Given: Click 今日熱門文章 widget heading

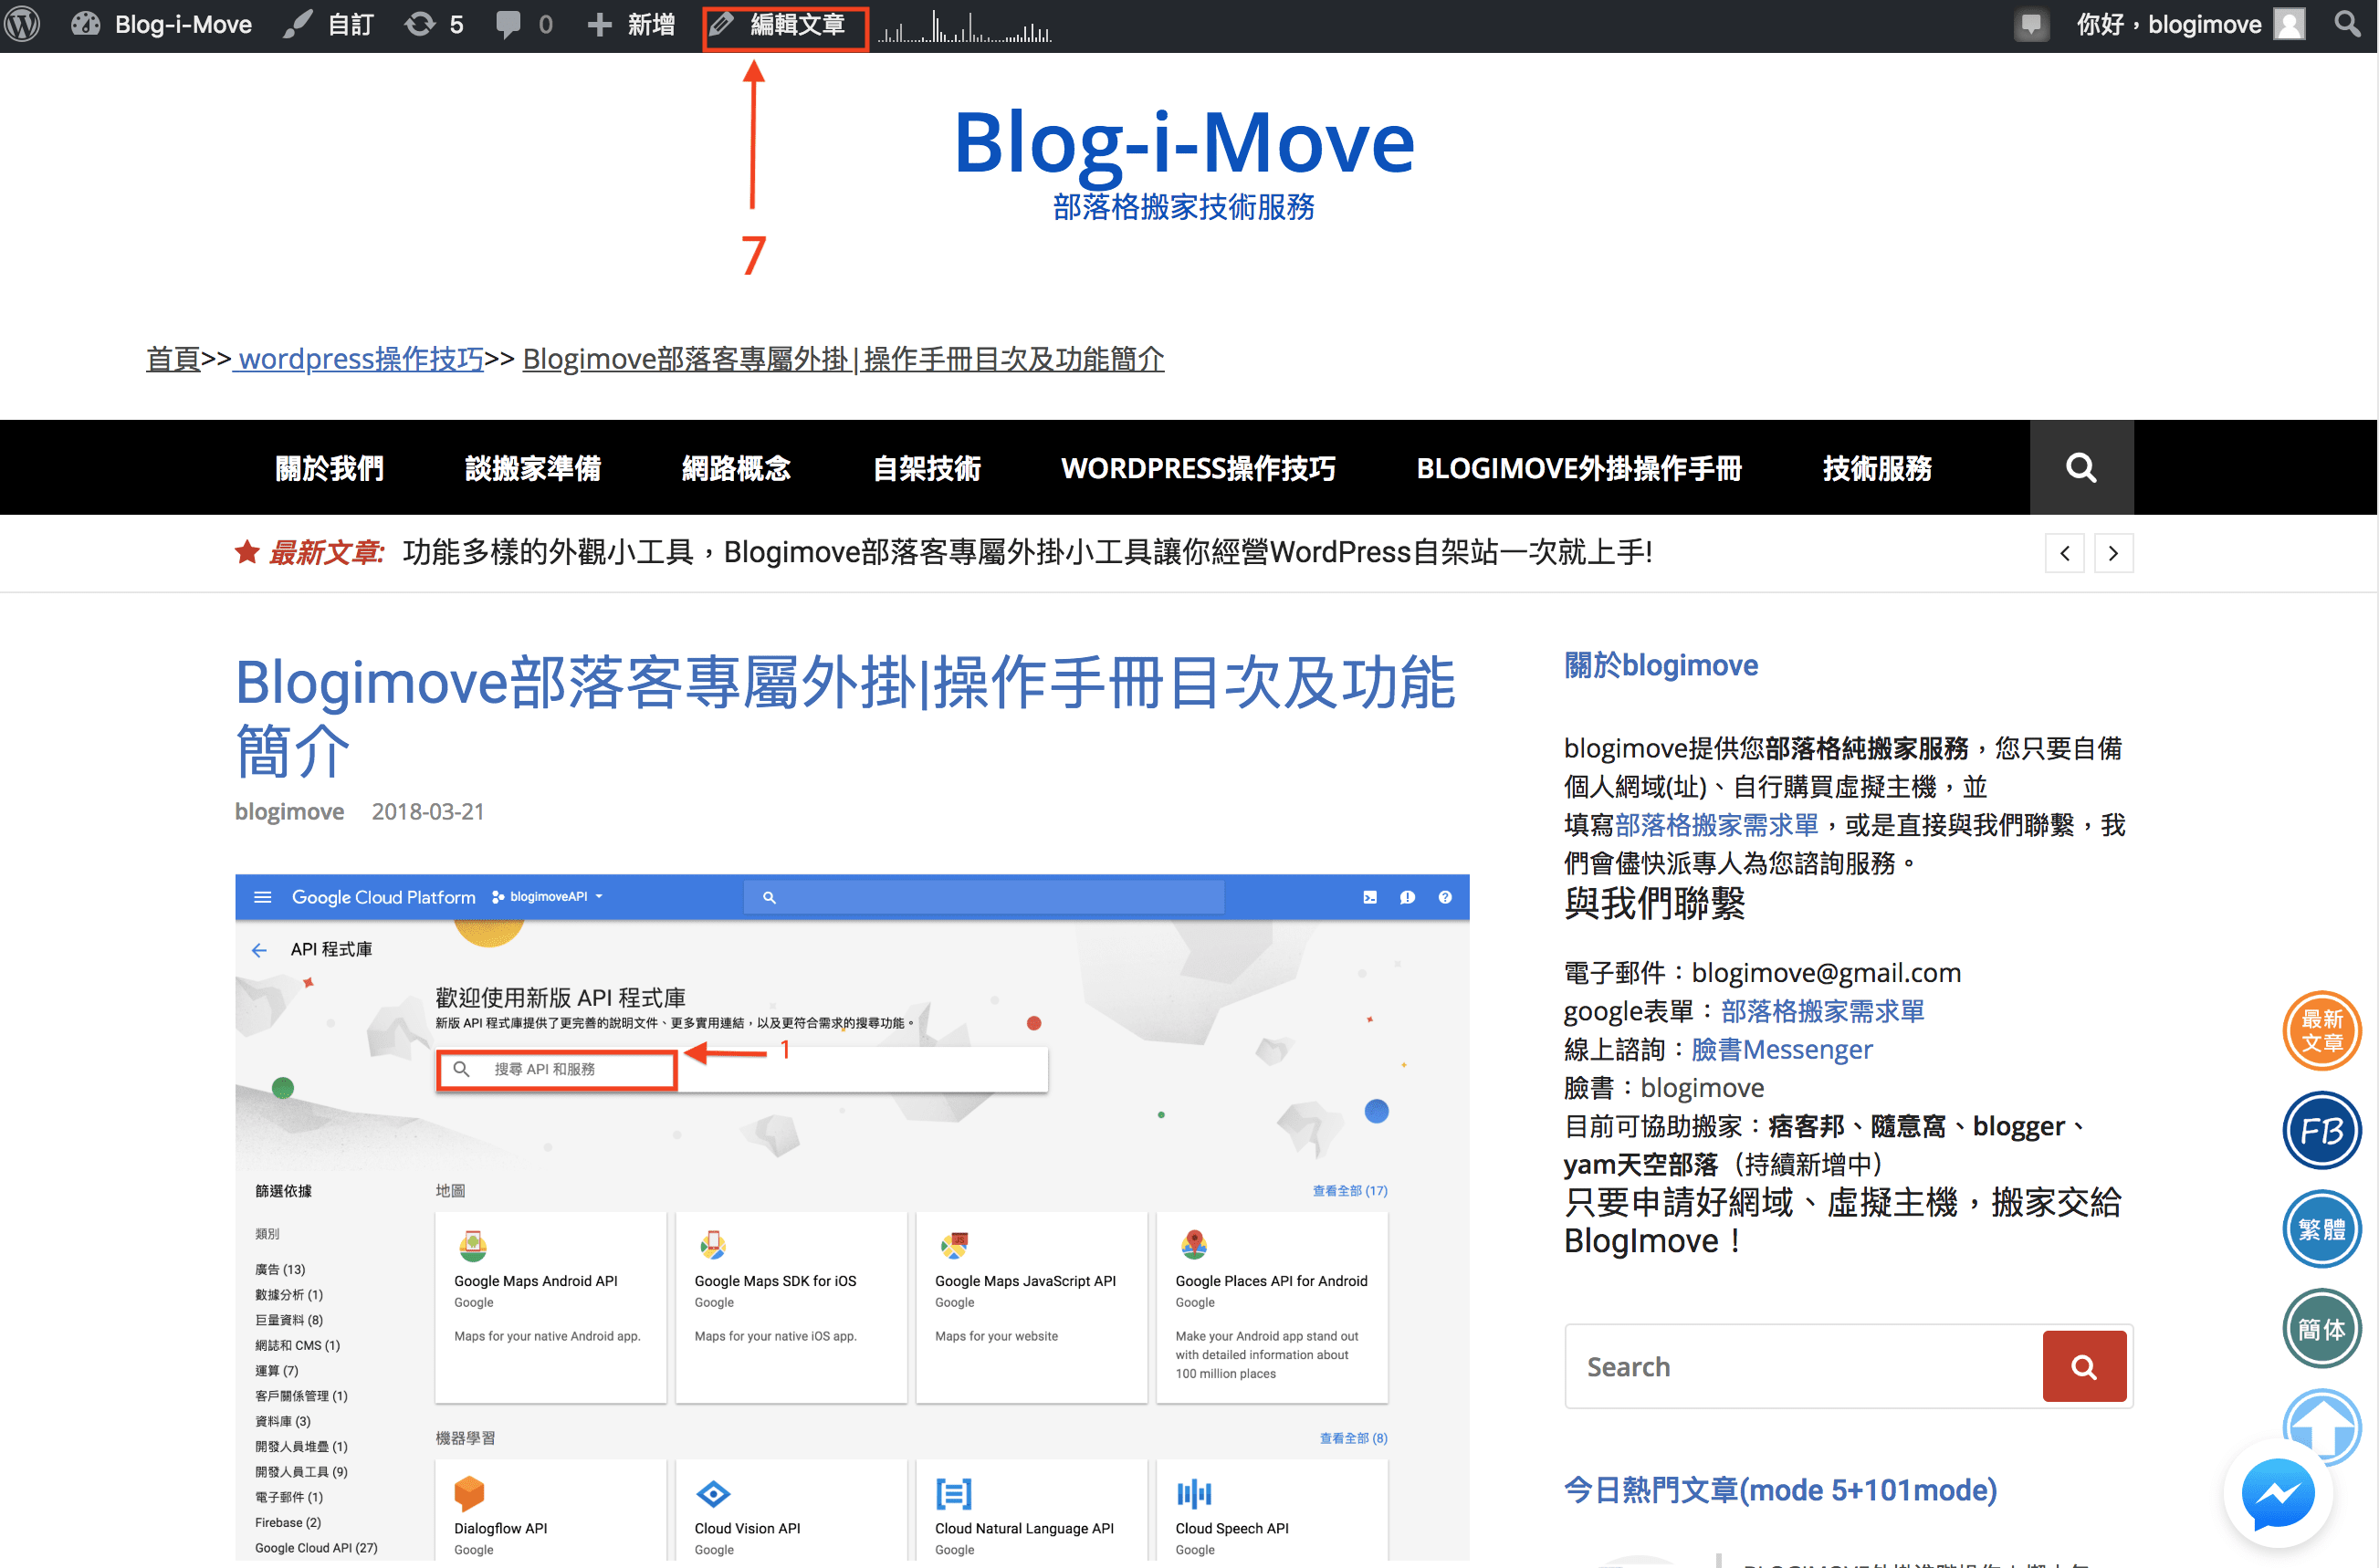Looking at the screenshot, I should tap(1781, 1490).
